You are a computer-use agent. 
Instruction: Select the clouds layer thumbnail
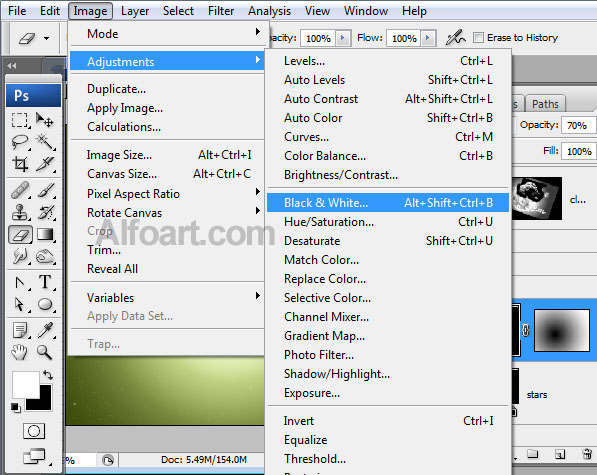pyautogui.click(x=537, y=198)
